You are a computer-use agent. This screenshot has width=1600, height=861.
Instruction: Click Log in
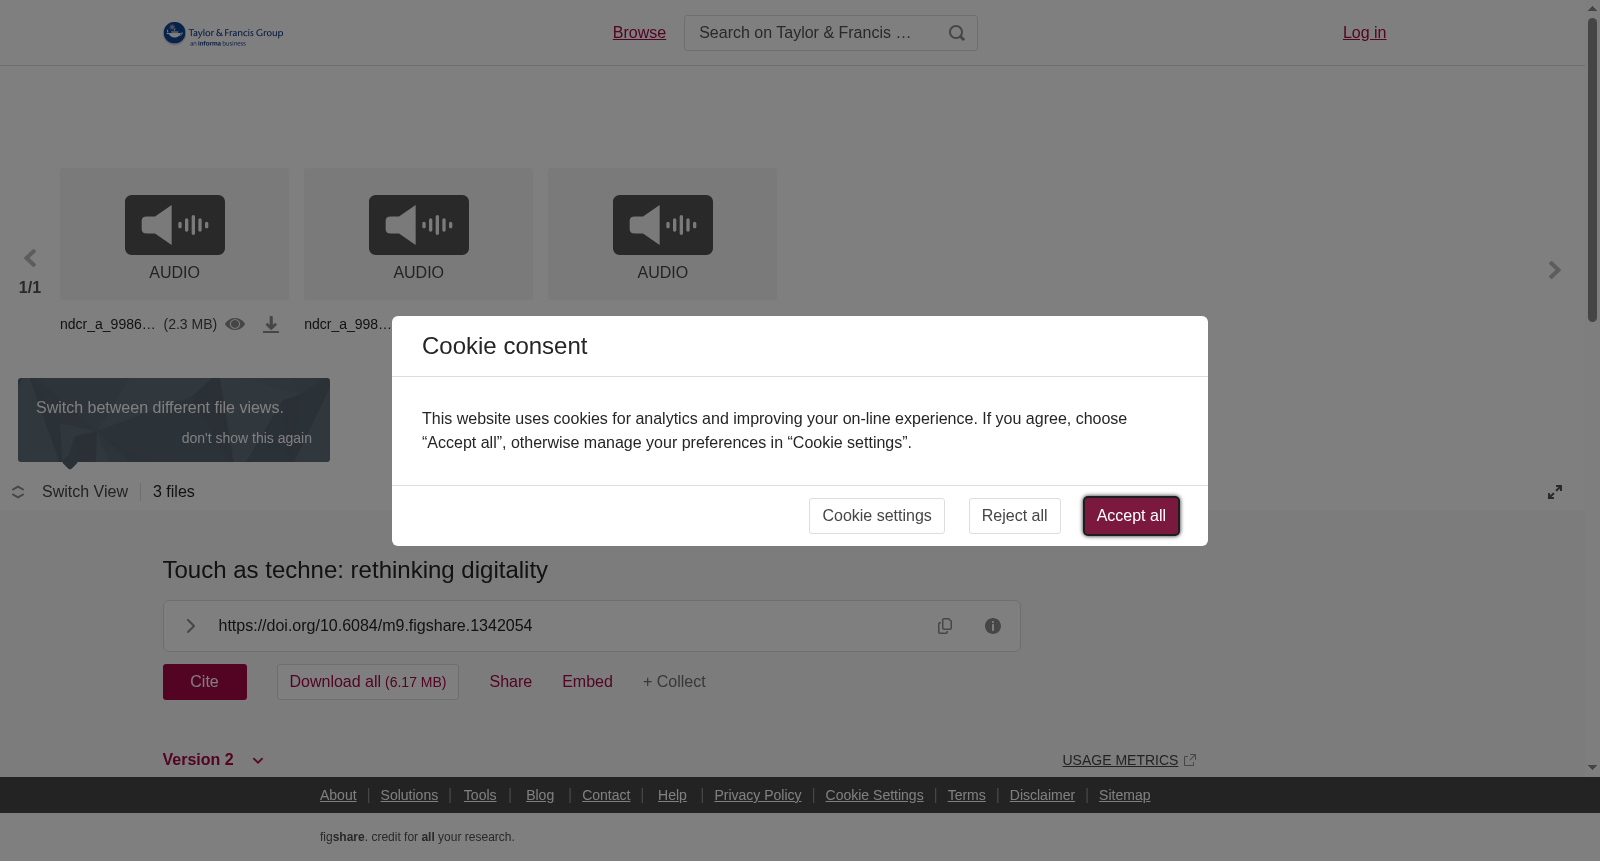1364,33
